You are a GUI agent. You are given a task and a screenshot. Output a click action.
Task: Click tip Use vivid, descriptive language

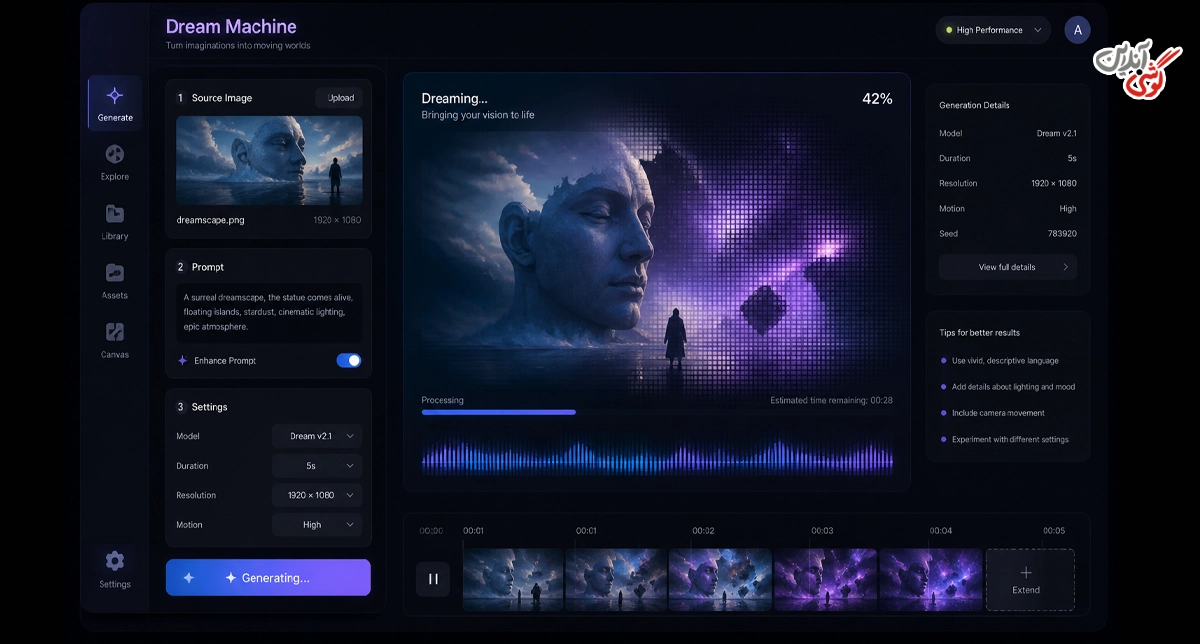(1005, 361)
